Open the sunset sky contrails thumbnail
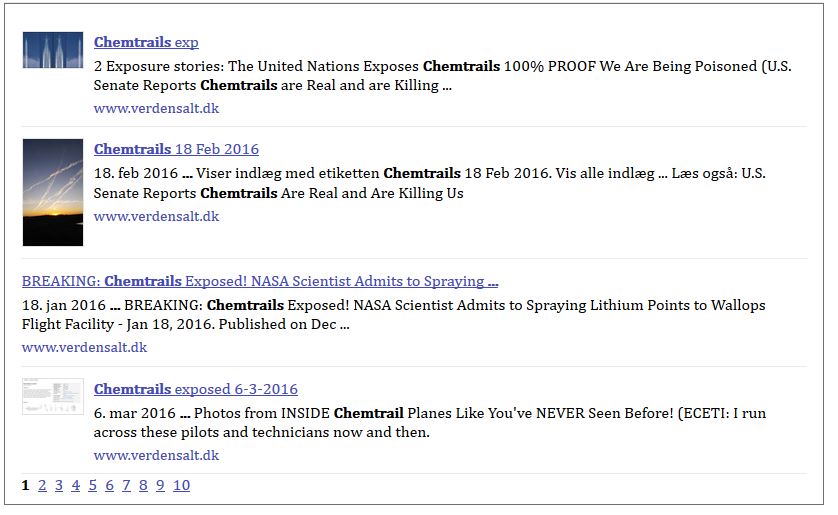 52,192
